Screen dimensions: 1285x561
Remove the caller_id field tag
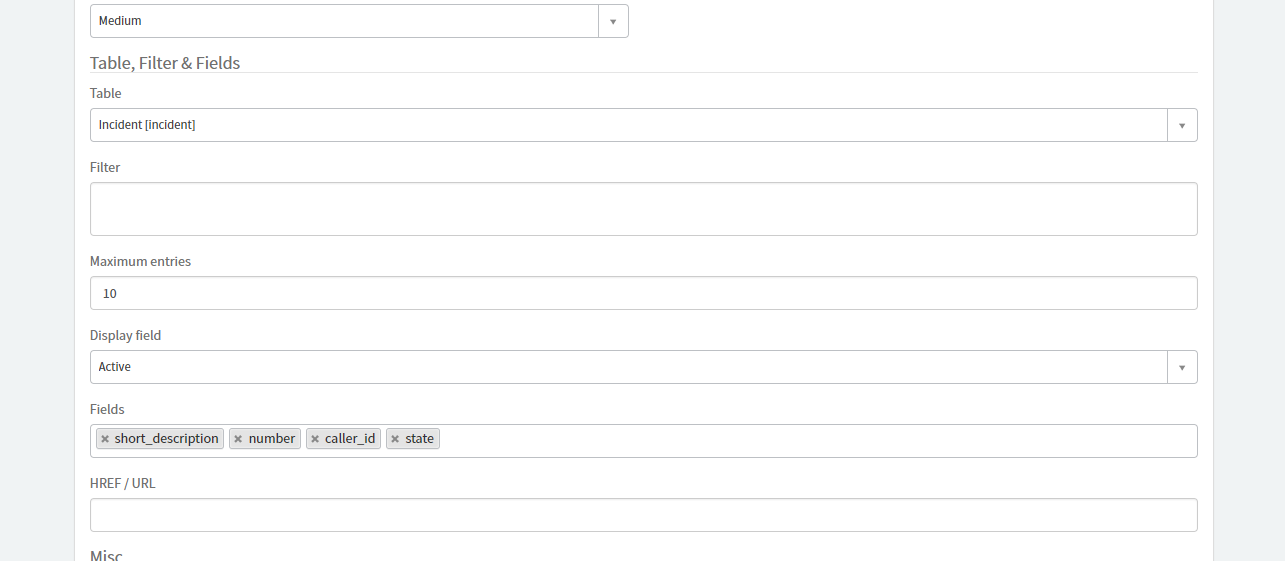pos(315,439)
